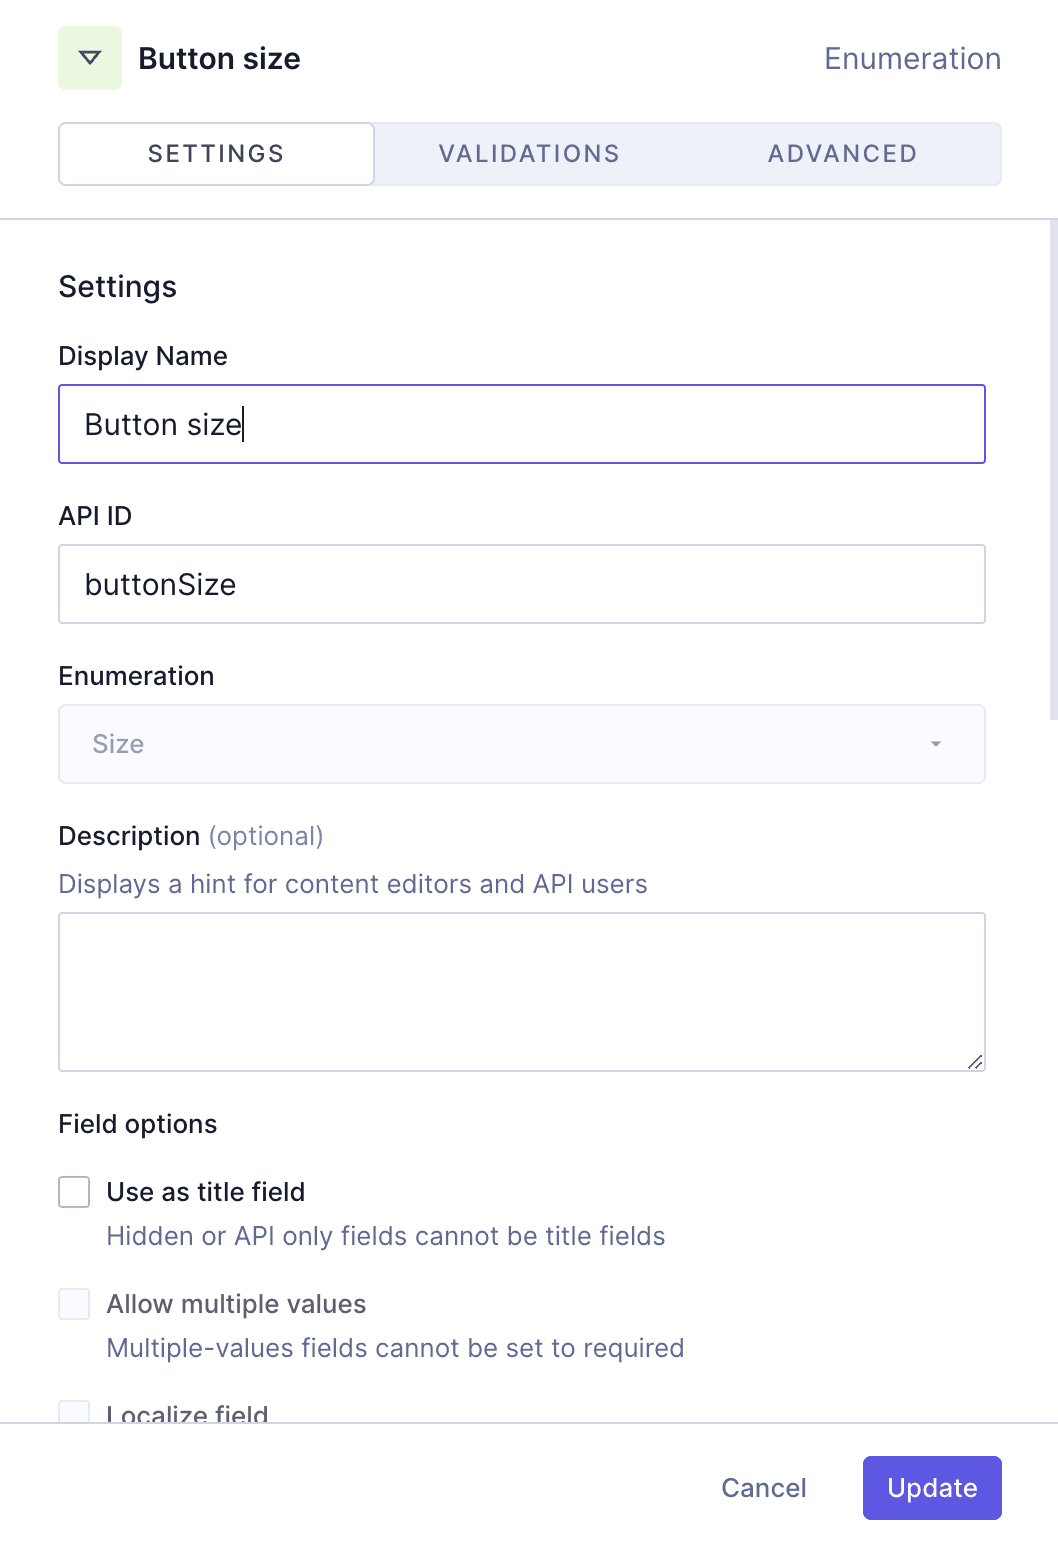Select the SETTINGS tab
The image size is (1058, 1548).
[215, 153]
